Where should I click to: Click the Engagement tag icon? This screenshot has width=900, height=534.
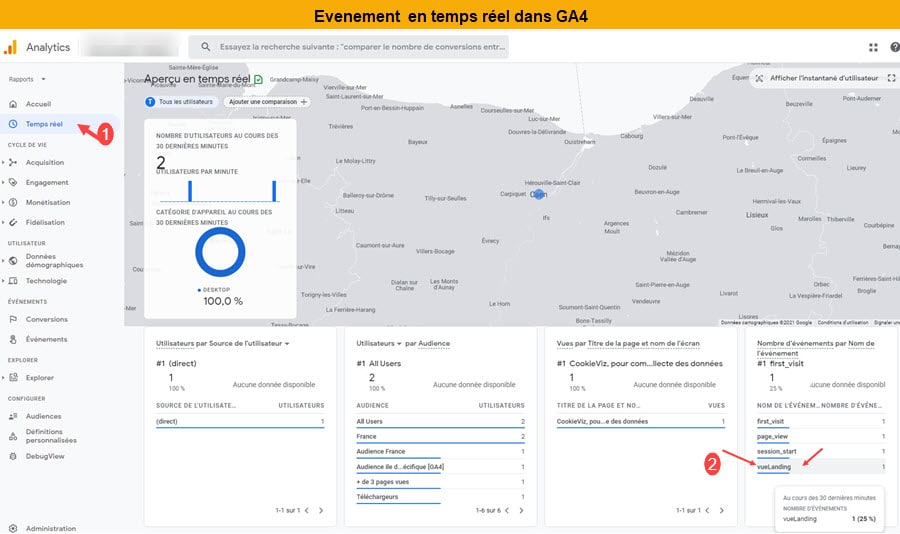(x=13, y=183)
